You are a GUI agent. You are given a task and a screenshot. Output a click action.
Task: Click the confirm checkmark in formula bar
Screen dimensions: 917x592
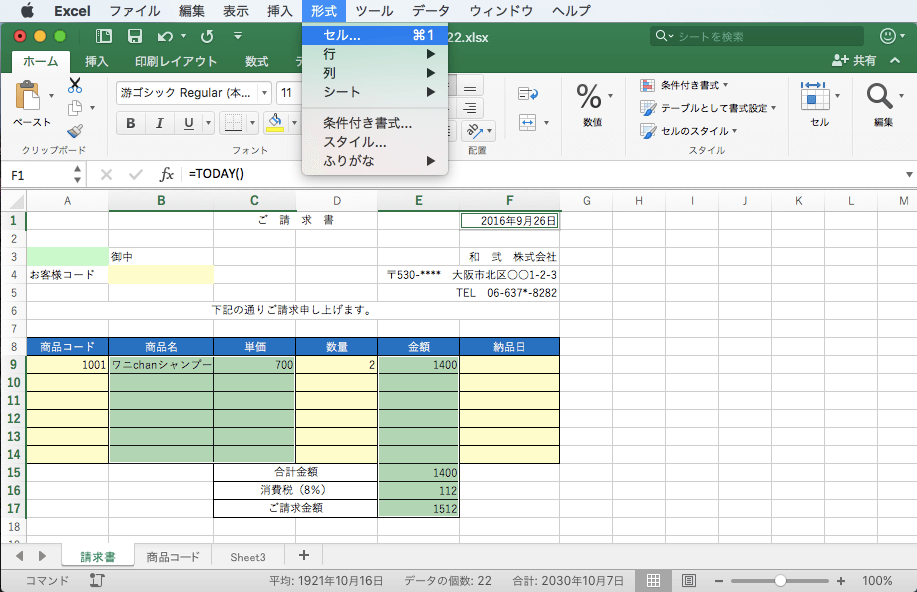(136, 174)
